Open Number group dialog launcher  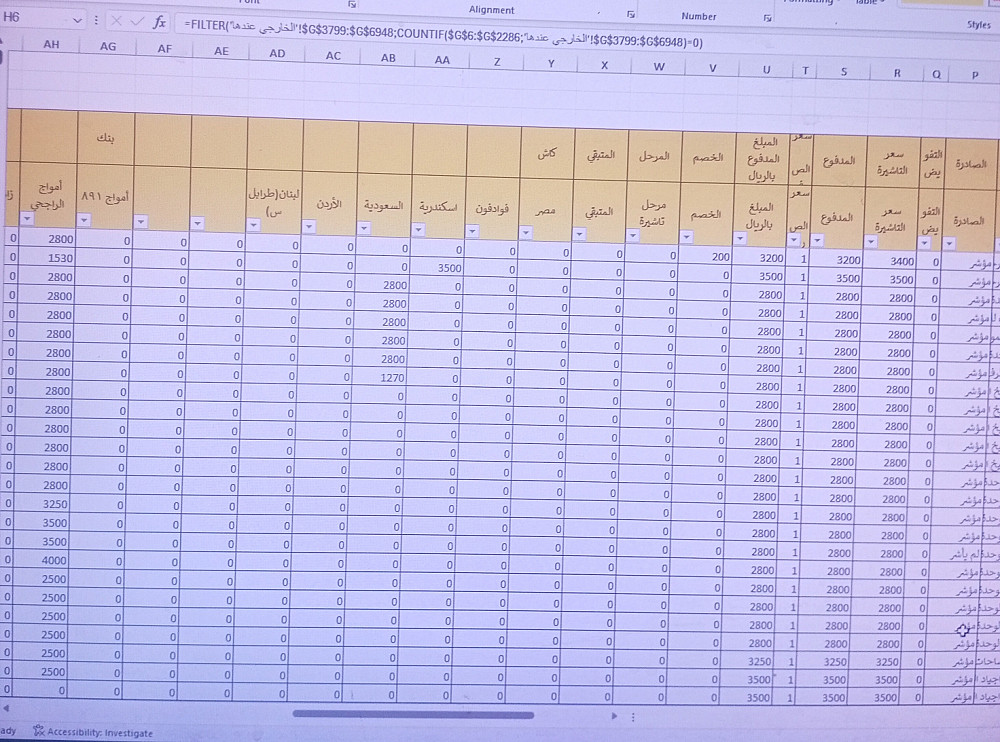(768, 18)
